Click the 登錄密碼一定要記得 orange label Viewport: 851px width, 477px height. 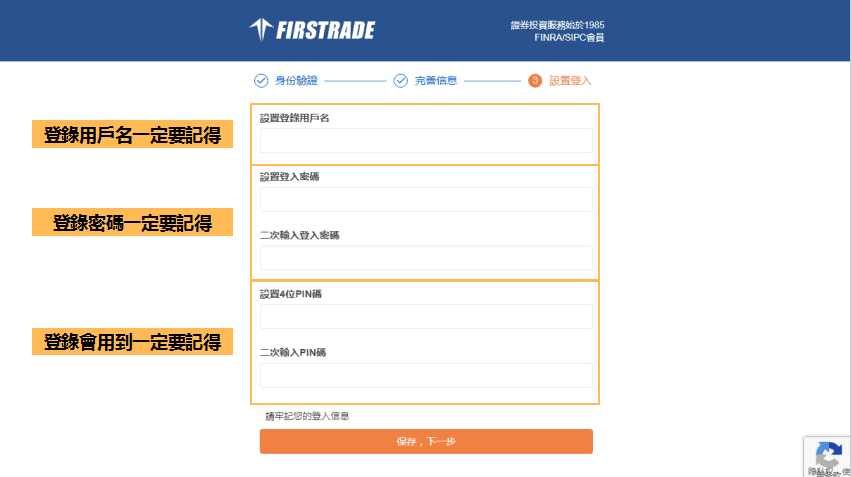pos(132,222)
